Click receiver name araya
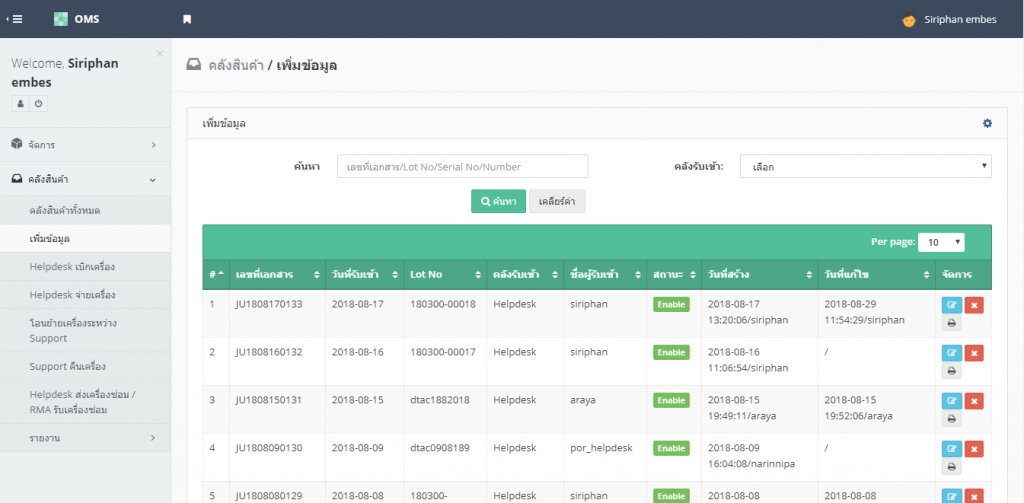The image size is (1024, 503). click(x=583, y=400)
